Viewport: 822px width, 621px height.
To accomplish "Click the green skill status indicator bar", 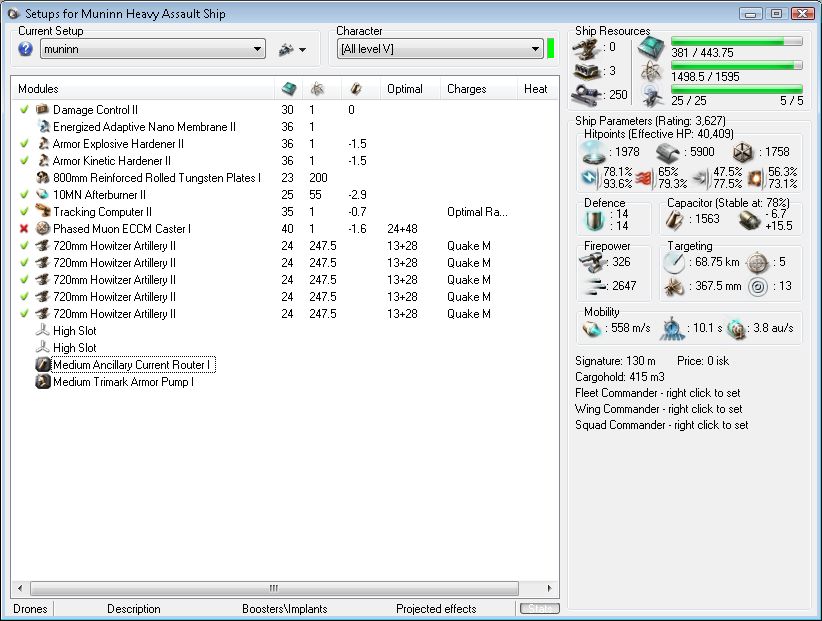I will tap(550, 49).
